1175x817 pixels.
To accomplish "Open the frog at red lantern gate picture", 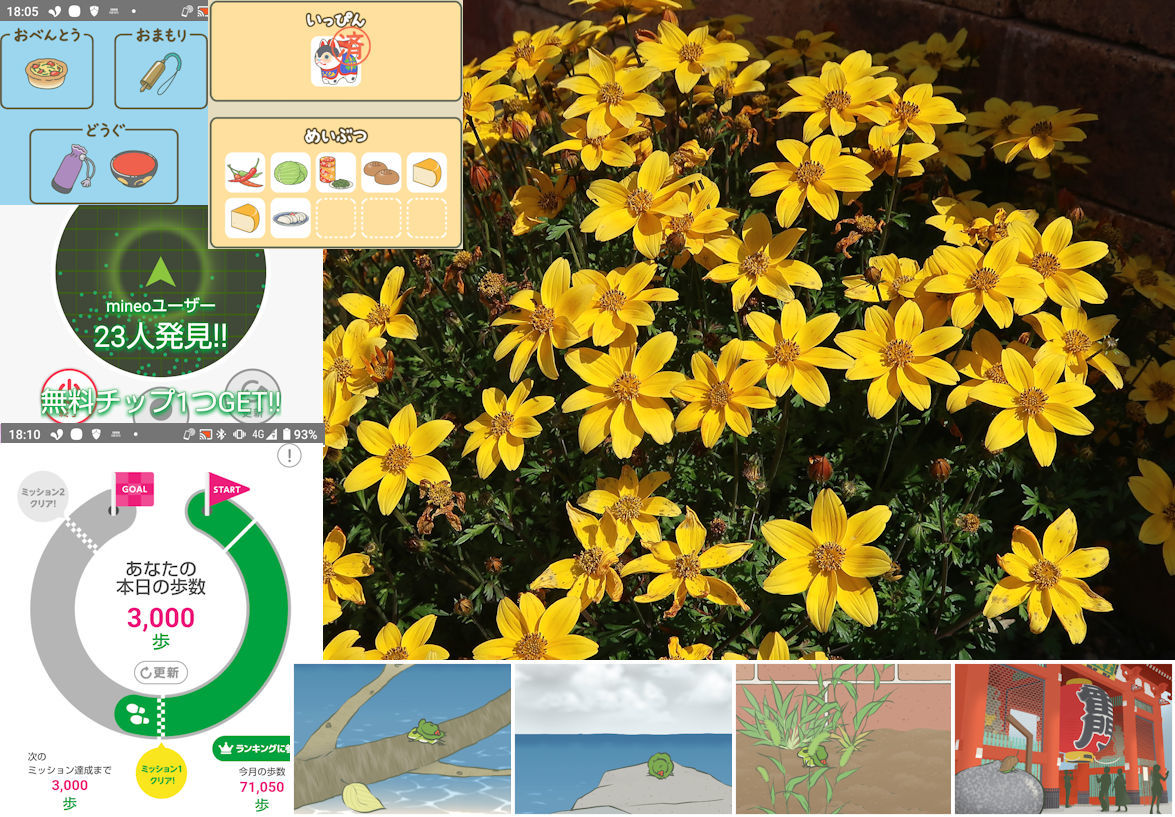I will pos(1064,738).
